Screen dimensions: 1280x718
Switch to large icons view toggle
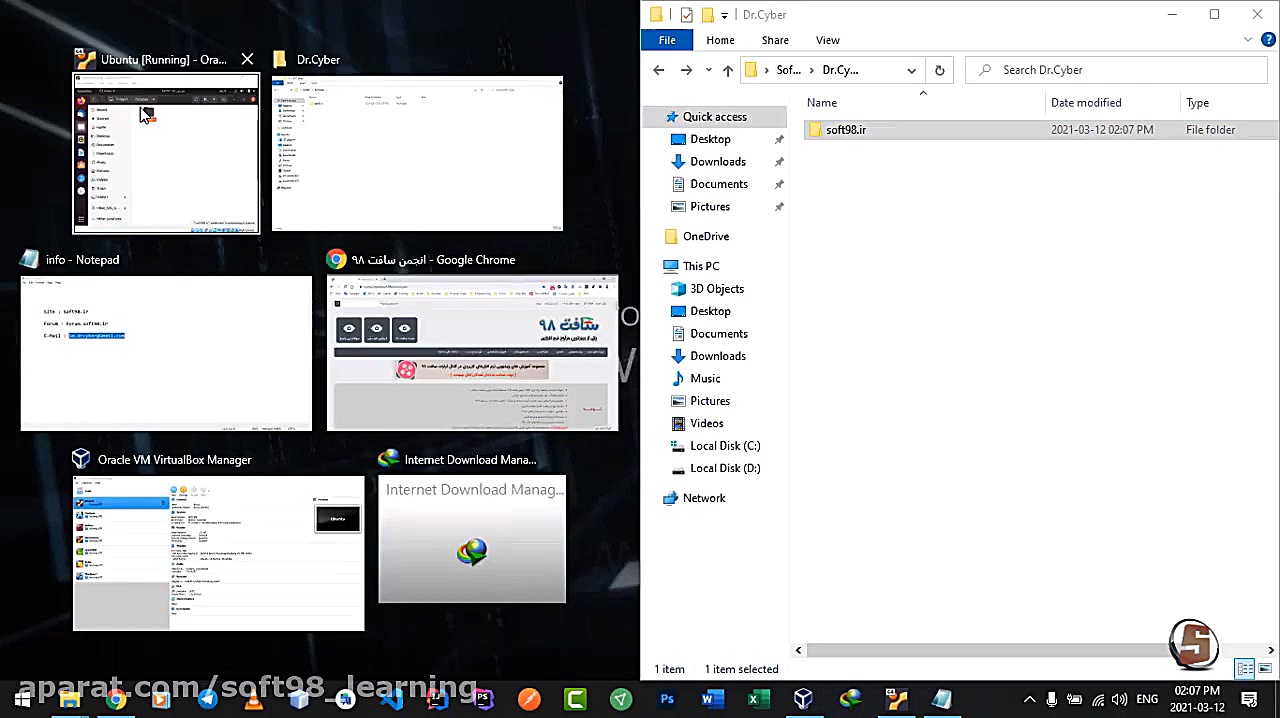click(1265, 669)
